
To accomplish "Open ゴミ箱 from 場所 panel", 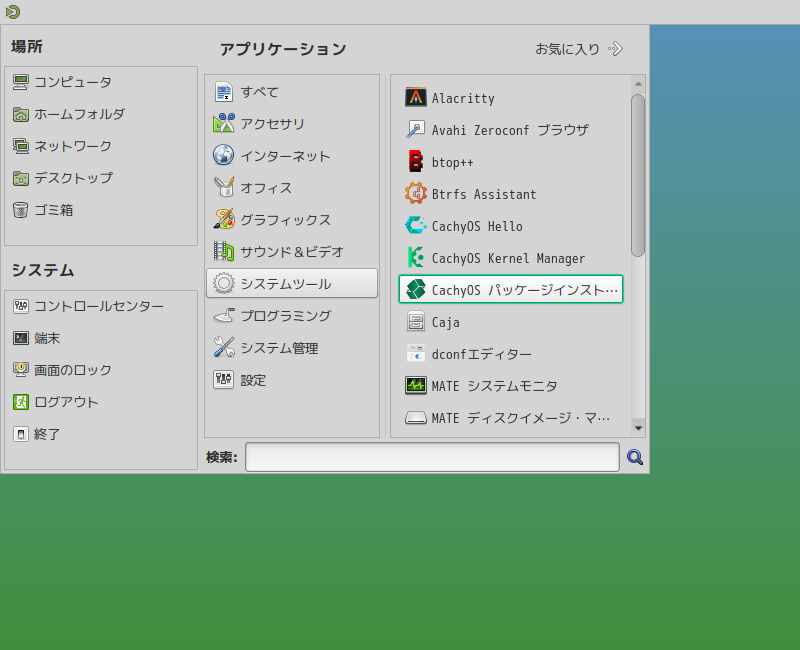I will point(50,210).
